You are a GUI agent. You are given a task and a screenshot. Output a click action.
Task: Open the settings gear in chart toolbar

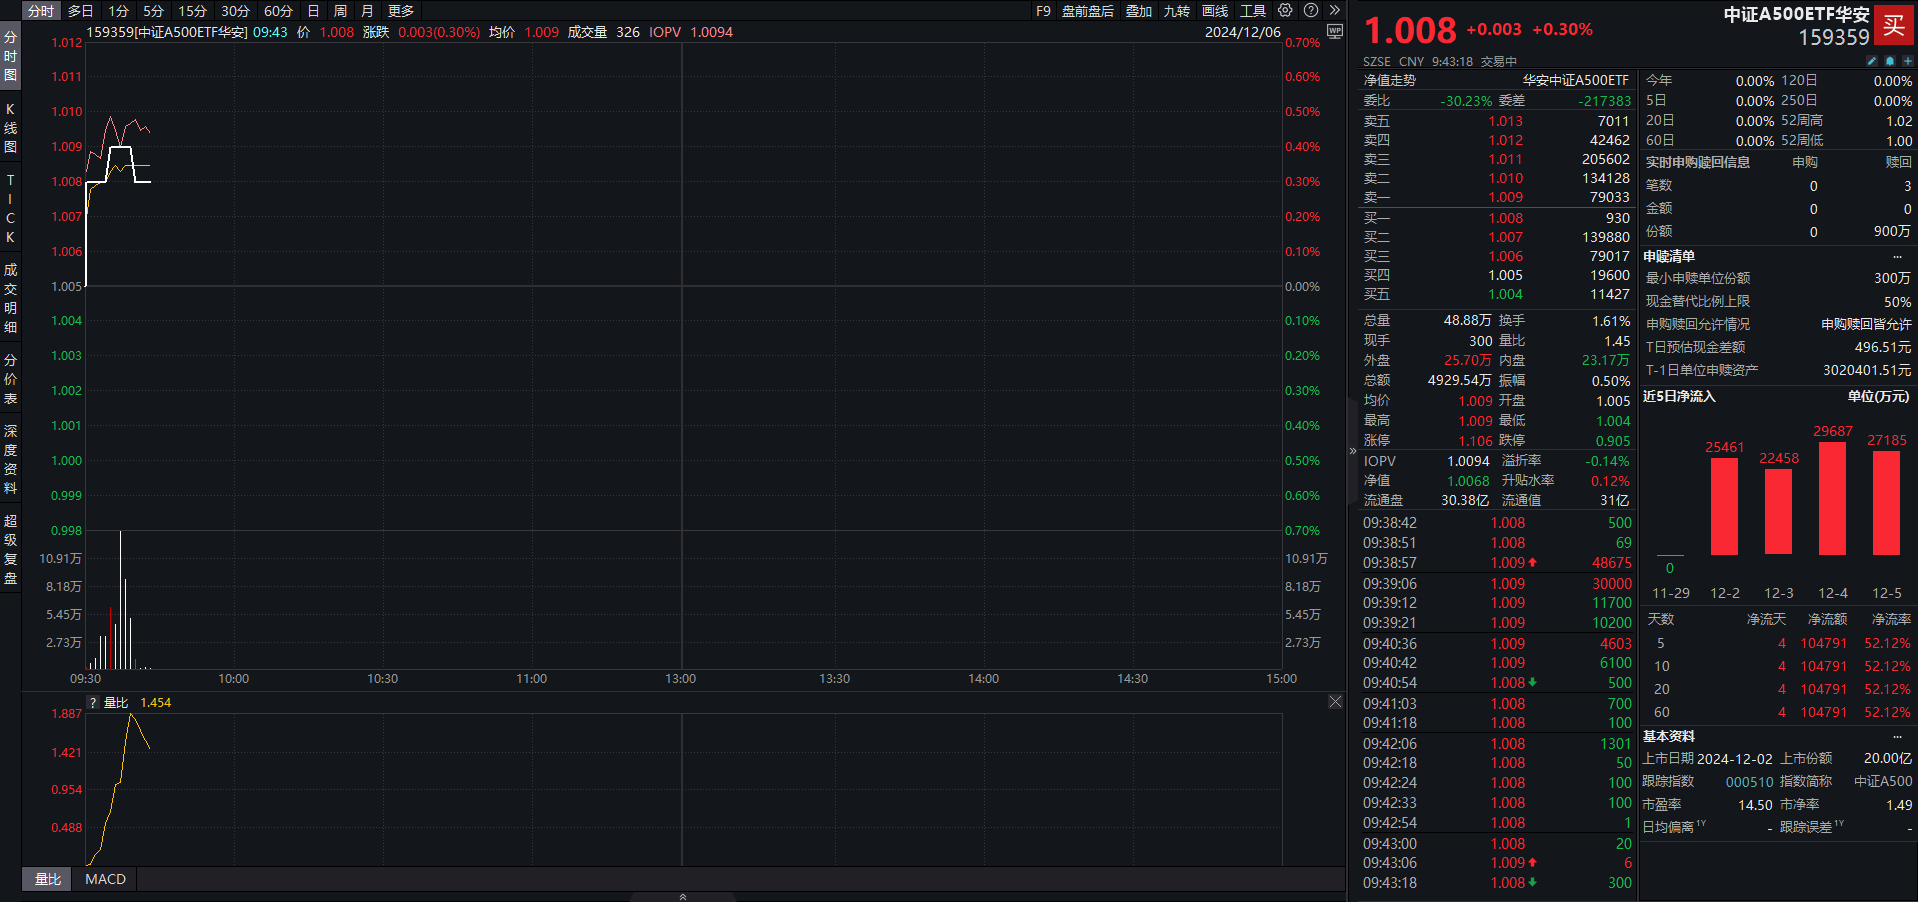[x=1285, y=11]
